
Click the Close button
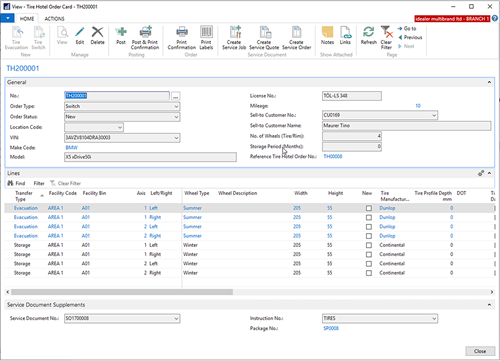(480, 351)
